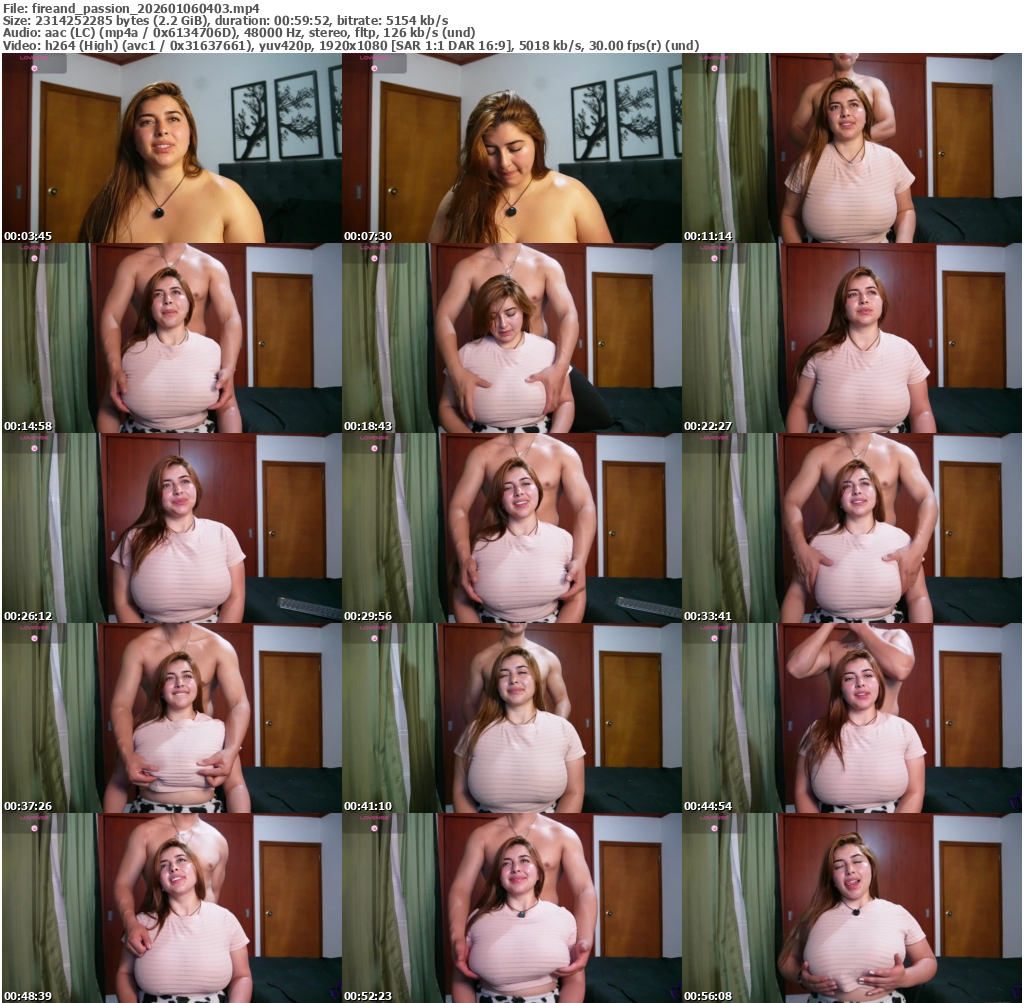Open the 00:48:39 thumbnail
Image resolution: width=1024 pixels, height=1003 pixels.
(x=171, y=908)
